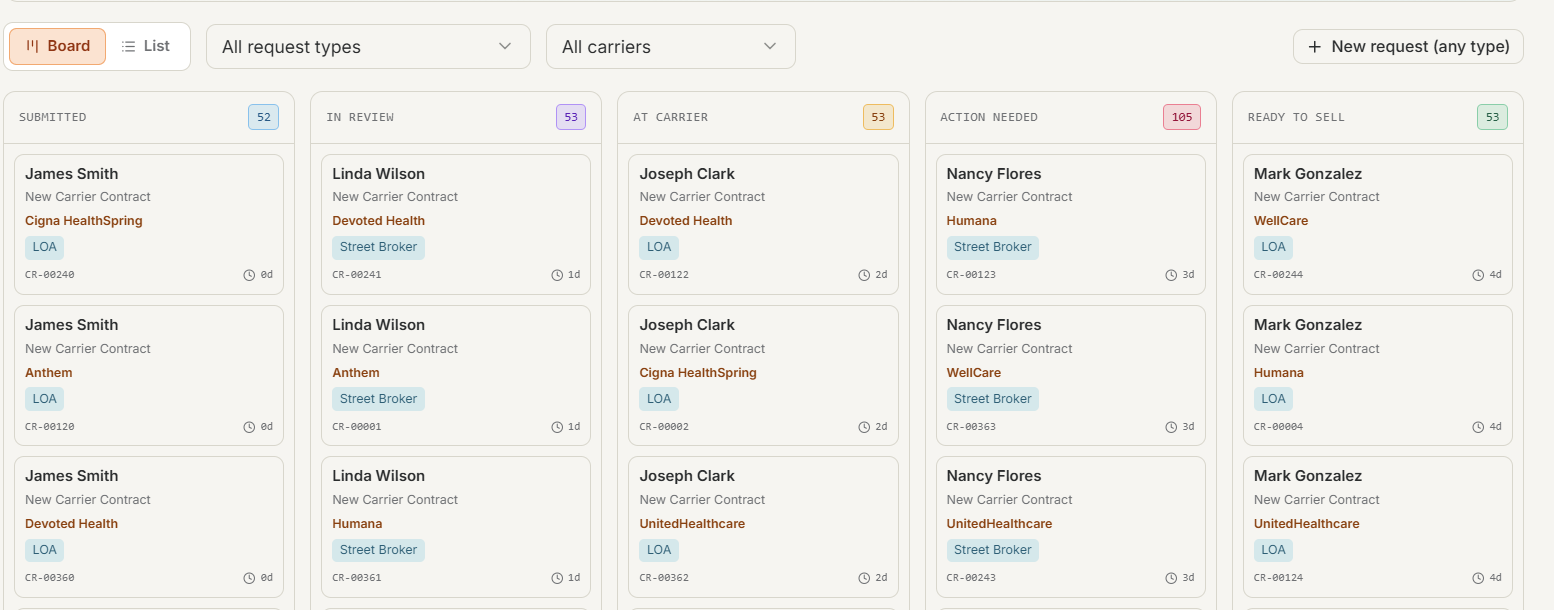Click the List lines icon
Image resolution: width=1554 pixels, height=610 pixels.
pos(128,46)
